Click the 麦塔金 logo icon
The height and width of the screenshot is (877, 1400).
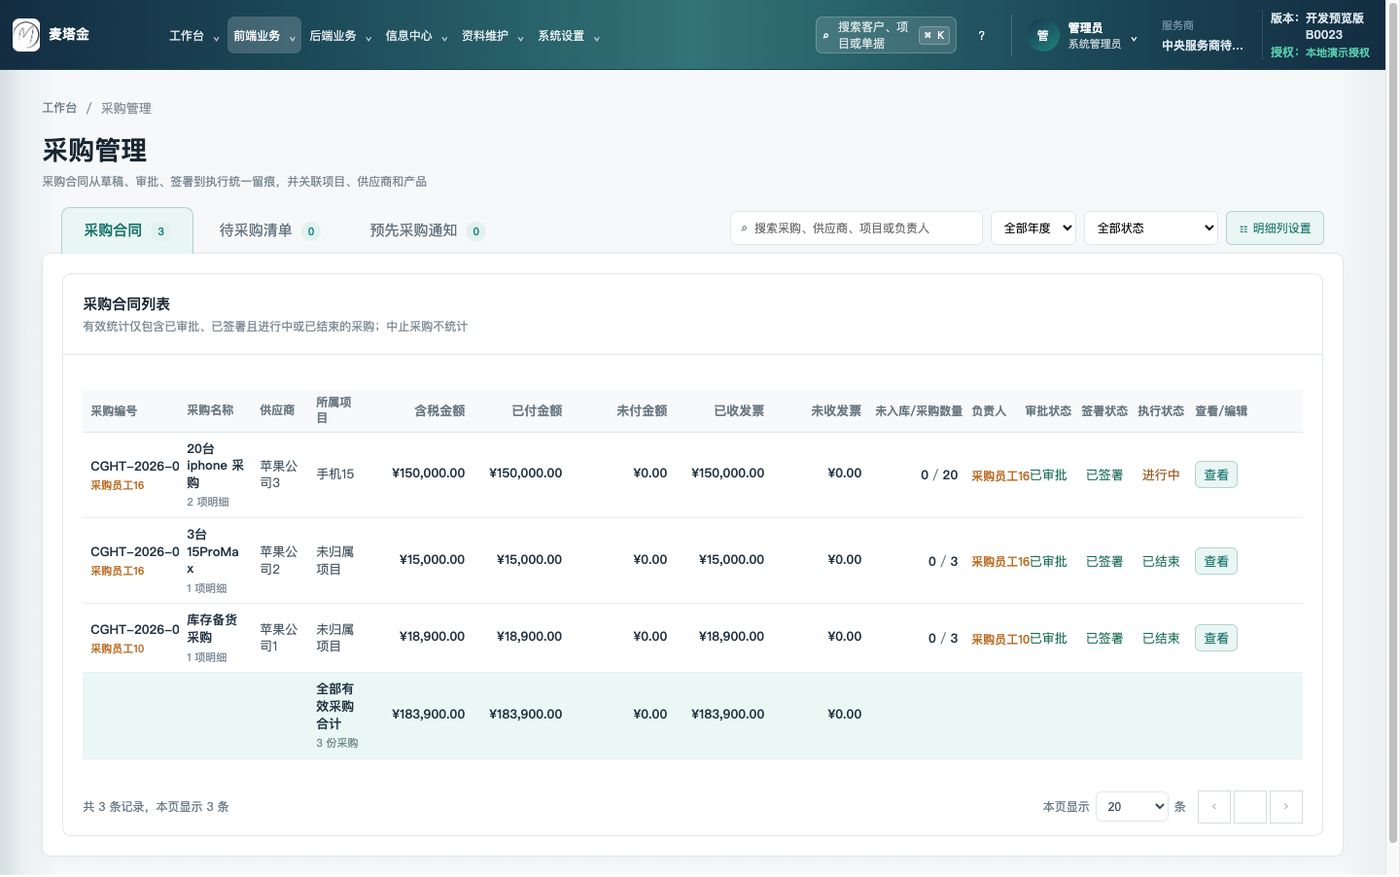pos(26,35)
